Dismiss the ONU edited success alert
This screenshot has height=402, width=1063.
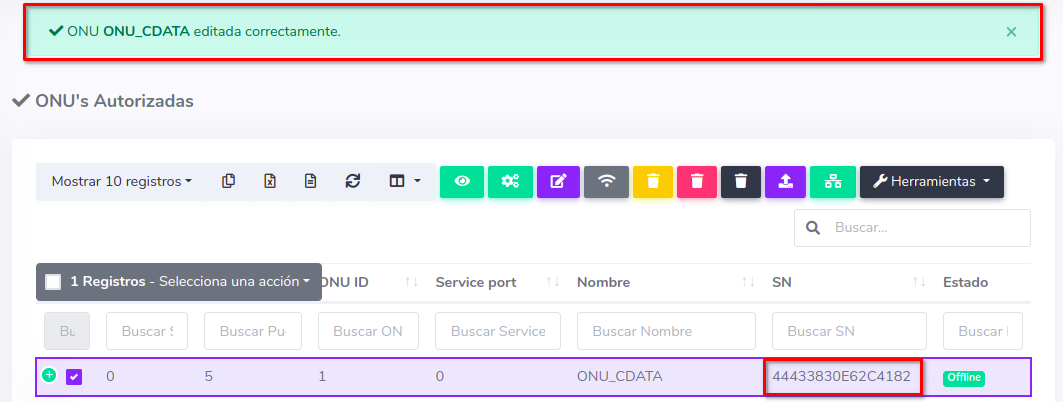[1011, 32]
